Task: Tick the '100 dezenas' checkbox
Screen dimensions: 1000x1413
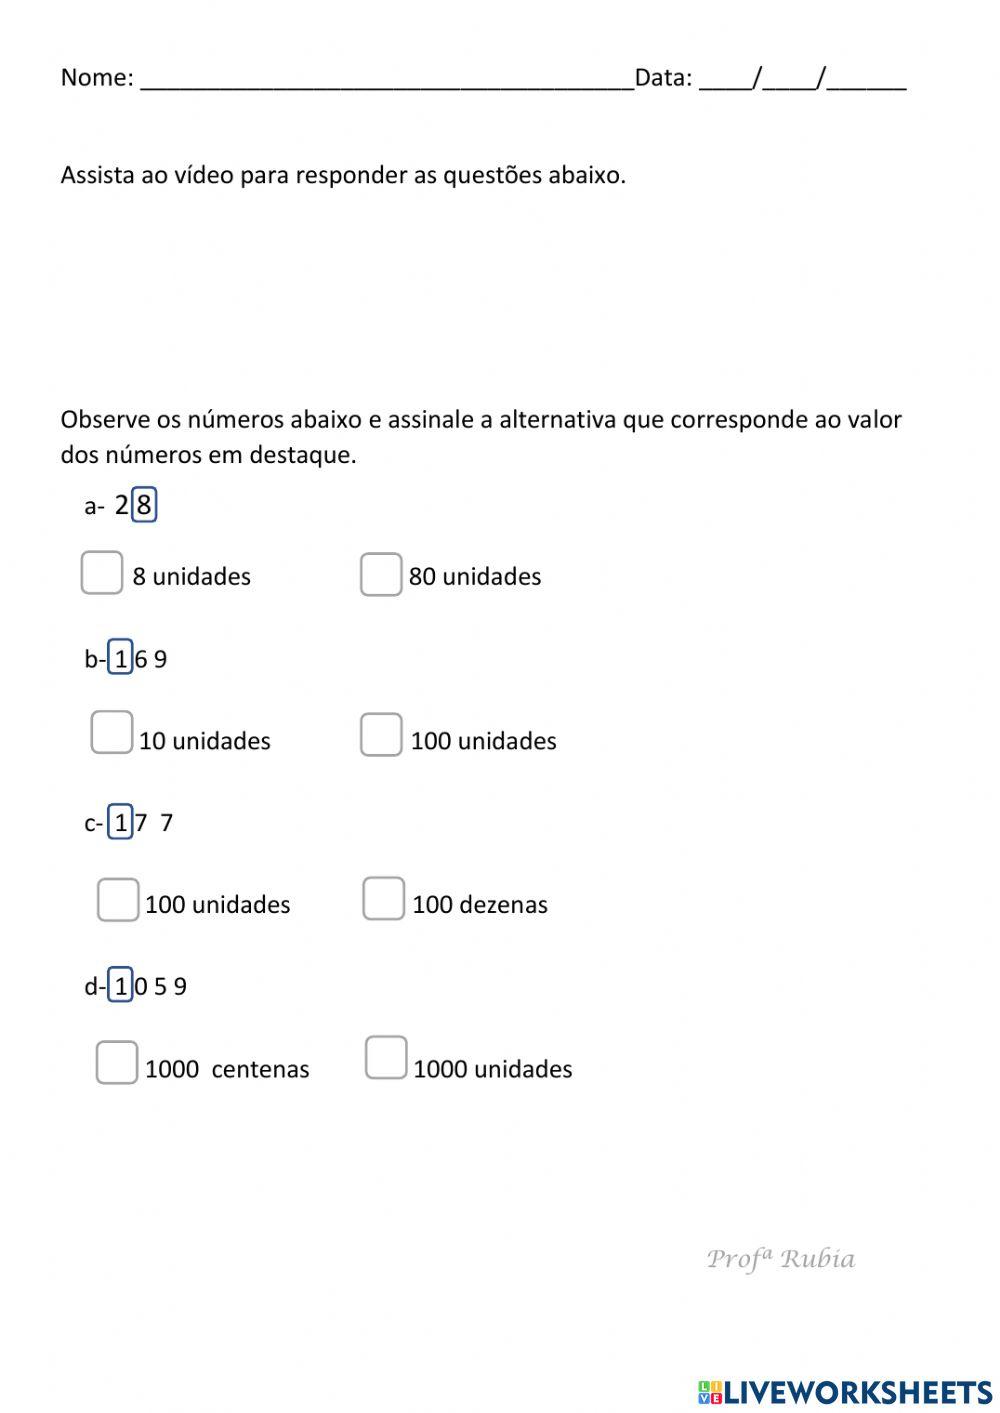Action: 383,898
